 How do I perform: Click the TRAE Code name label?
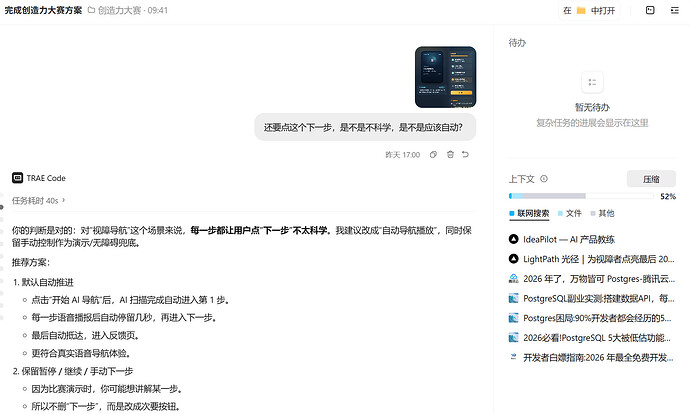click(46, 178)
